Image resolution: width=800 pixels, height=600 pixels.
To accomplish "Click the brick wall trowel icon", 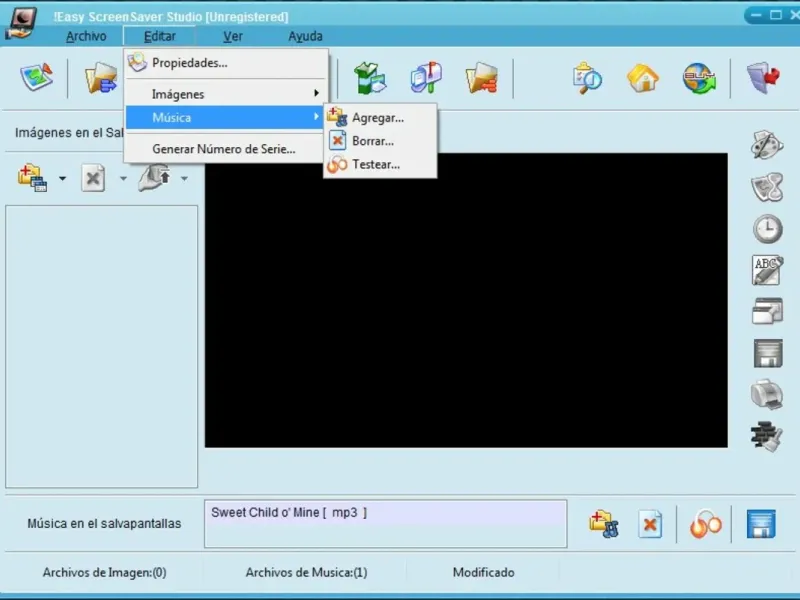I will (767, 436).
